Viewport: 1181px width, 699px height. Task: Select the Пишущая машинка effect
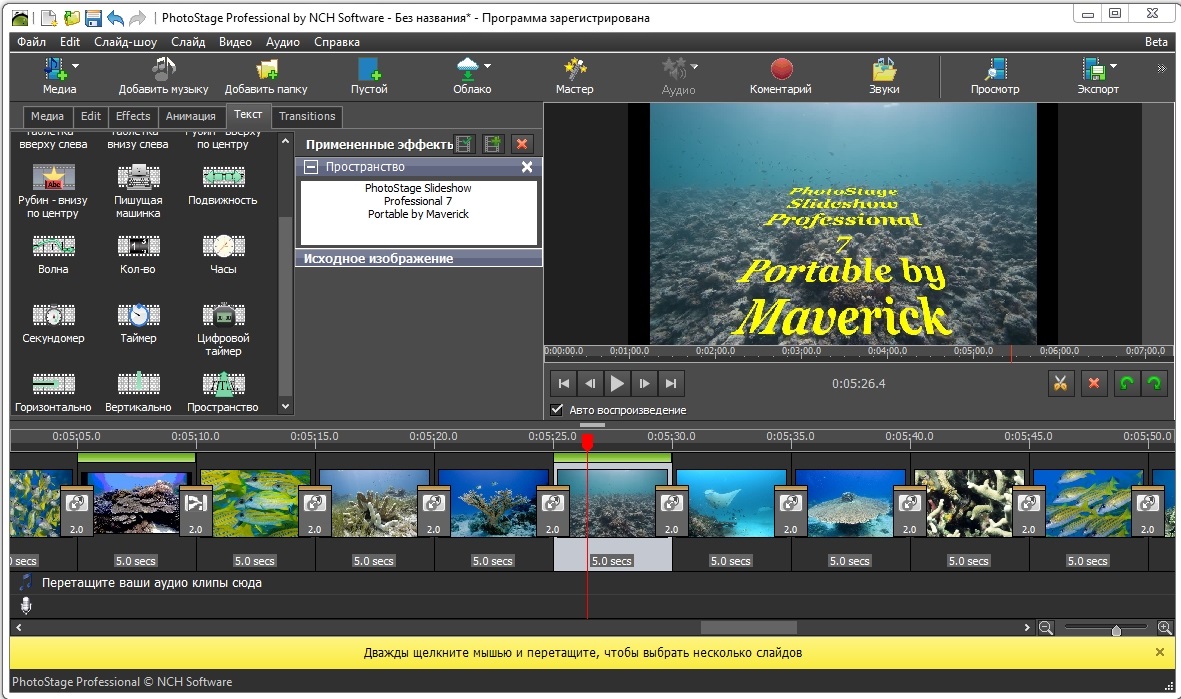click(138, 192)
